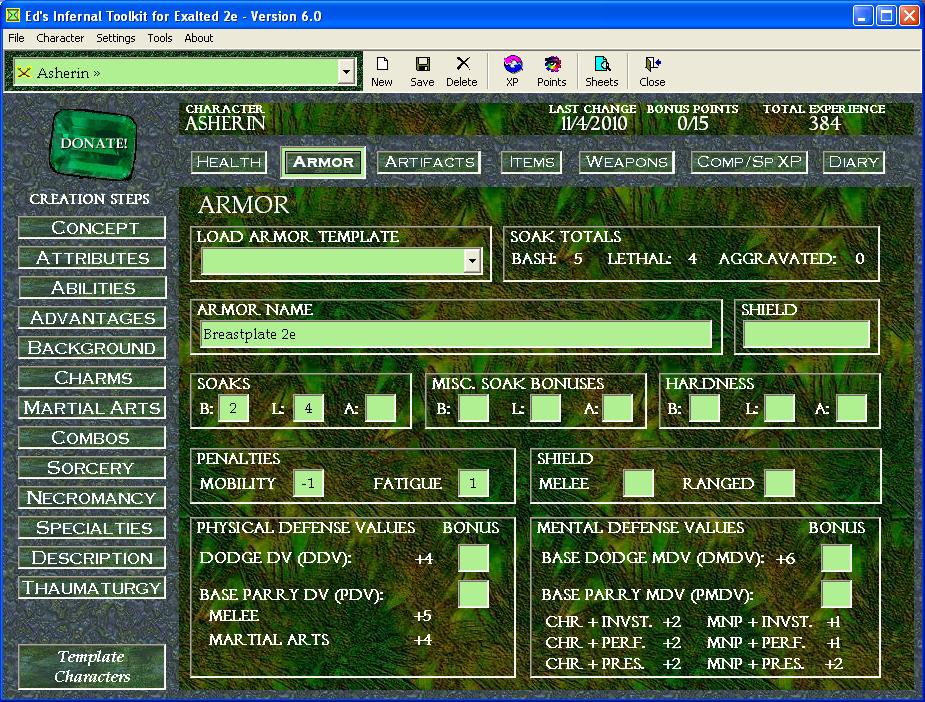This screenshot has width=925, height=702.
Task: Click the Total Experience value 384
Action: click(x=824, y=124)
